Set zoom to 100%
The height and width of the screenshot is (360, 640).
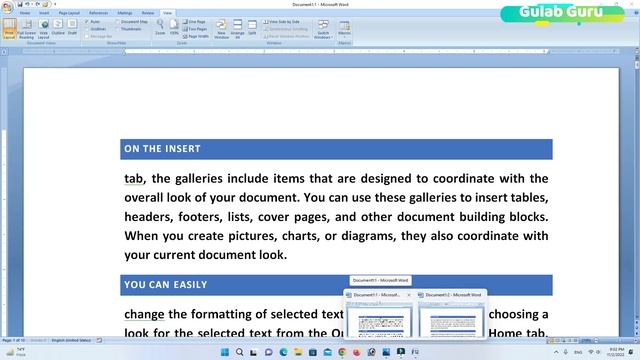pos(174,27)
